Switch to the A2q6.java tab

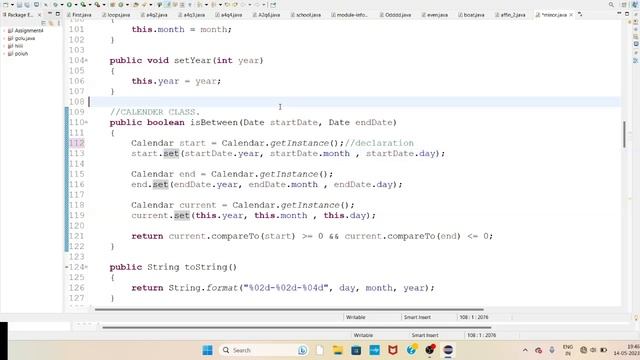(266, 15)
